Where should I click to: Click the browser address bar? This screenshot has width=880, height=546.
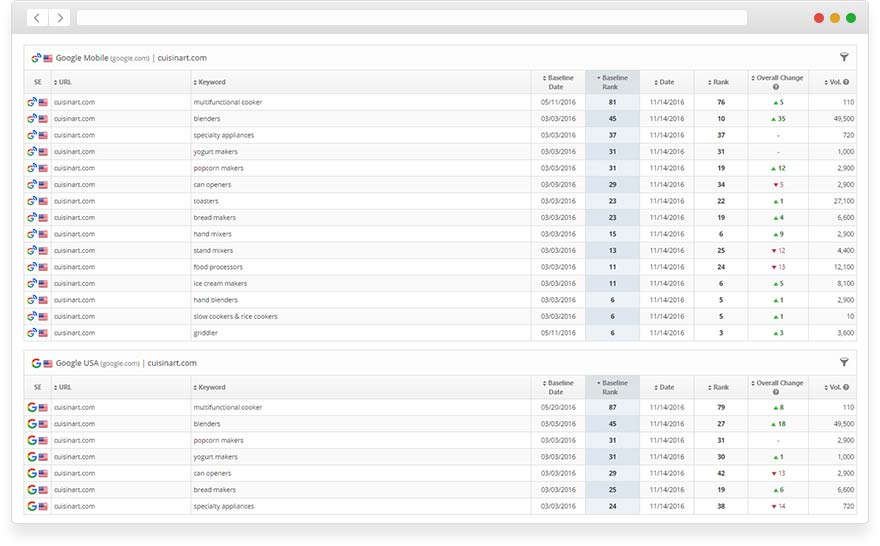click(x=411, y=18)
